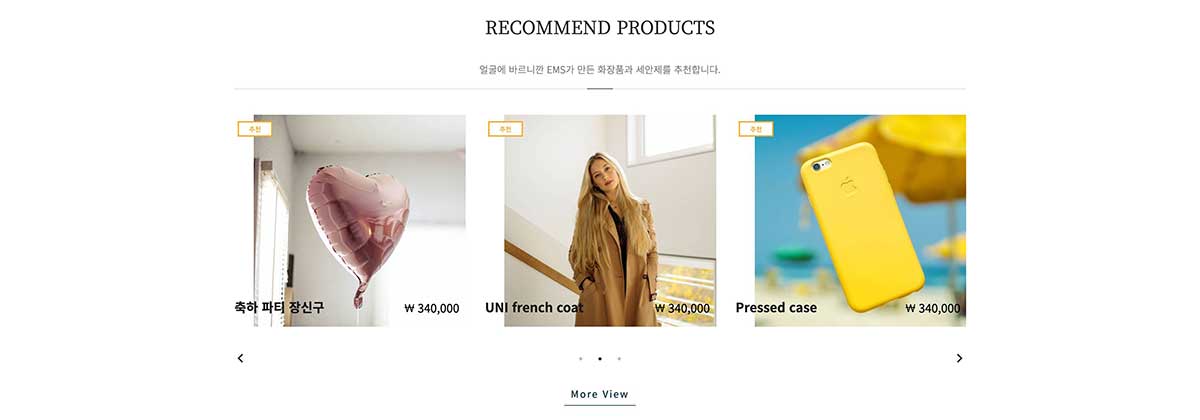Select the first carousel pagination dot
The height and width of the screenshot is (420, 1200).
click(581, 358)
